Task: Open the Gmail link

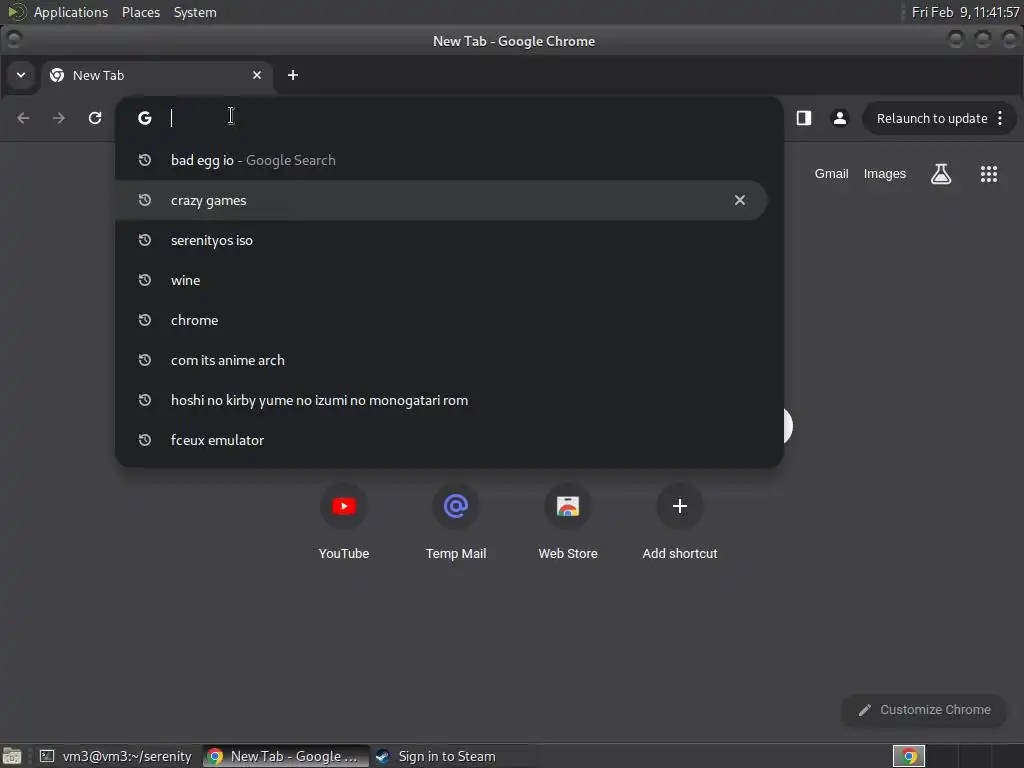Action: tap(831, 174)
